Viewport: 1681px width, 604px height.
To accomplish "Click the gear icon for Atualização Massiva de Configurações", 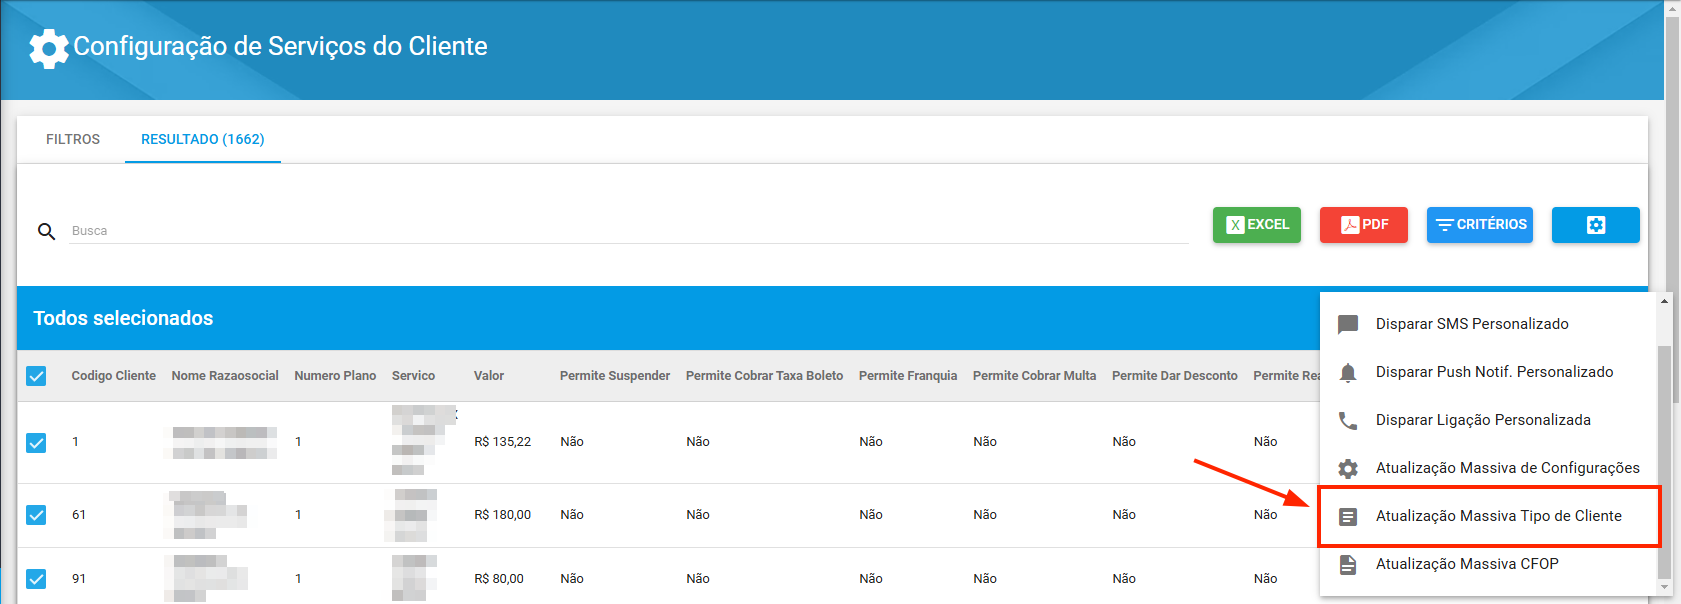I will pos(1348,468).
